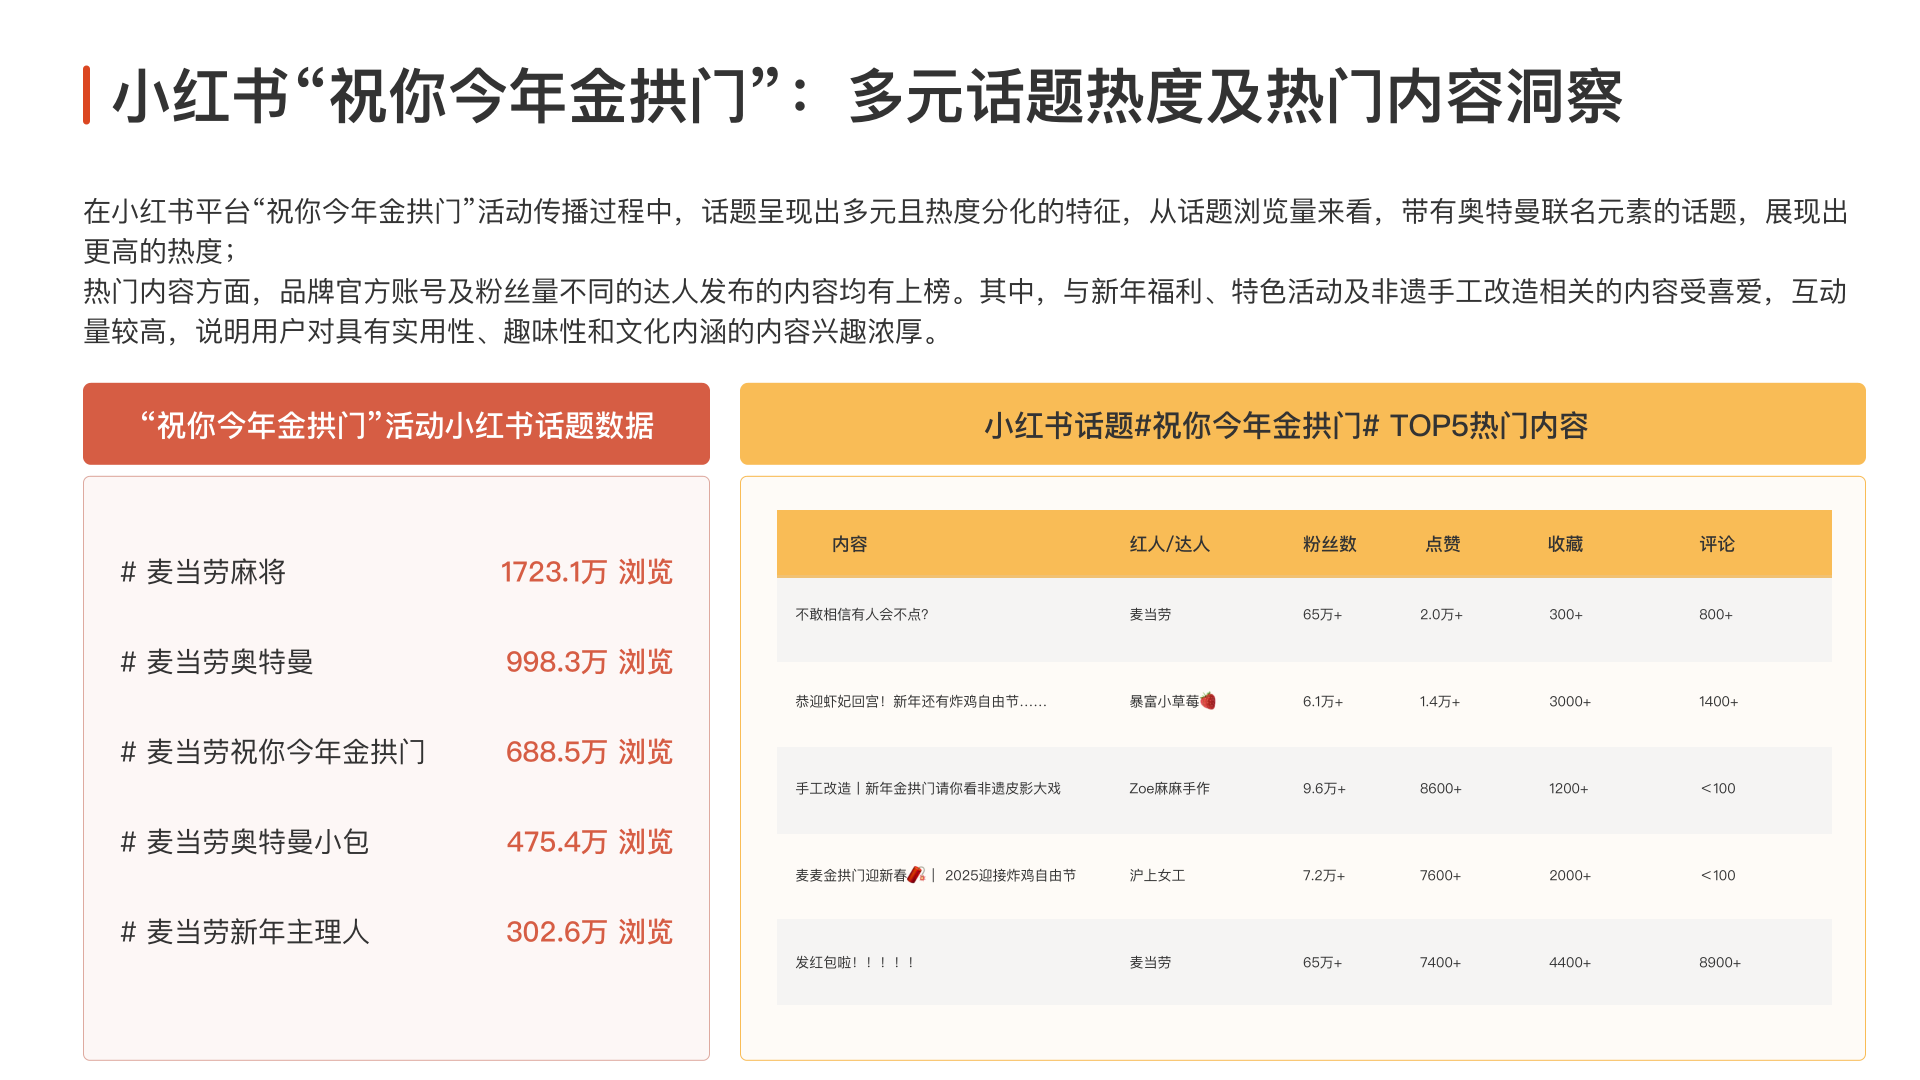Click the favorites value 1200+
The image size is (1920, 1080).
click(1569, 788)
